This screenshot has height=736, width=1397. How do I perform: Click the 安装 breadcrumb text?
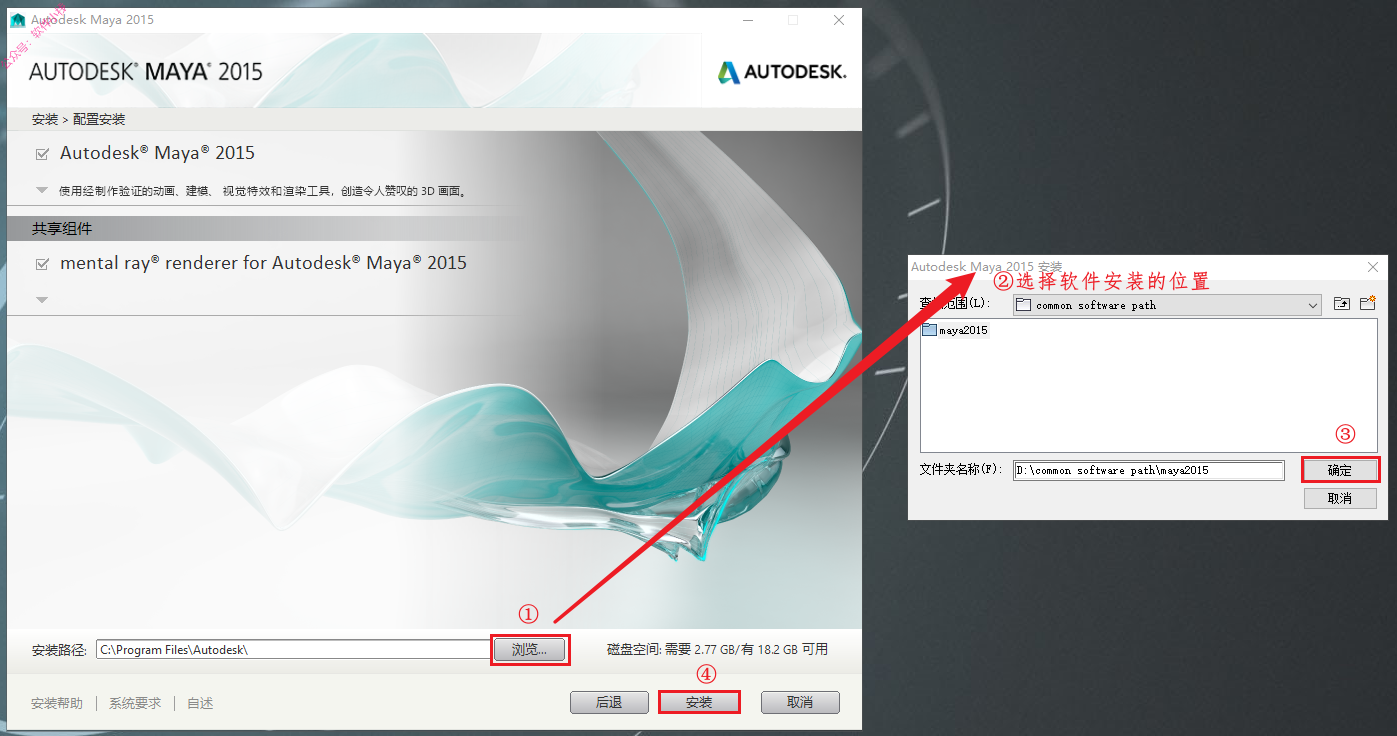(x=45, y=119)
